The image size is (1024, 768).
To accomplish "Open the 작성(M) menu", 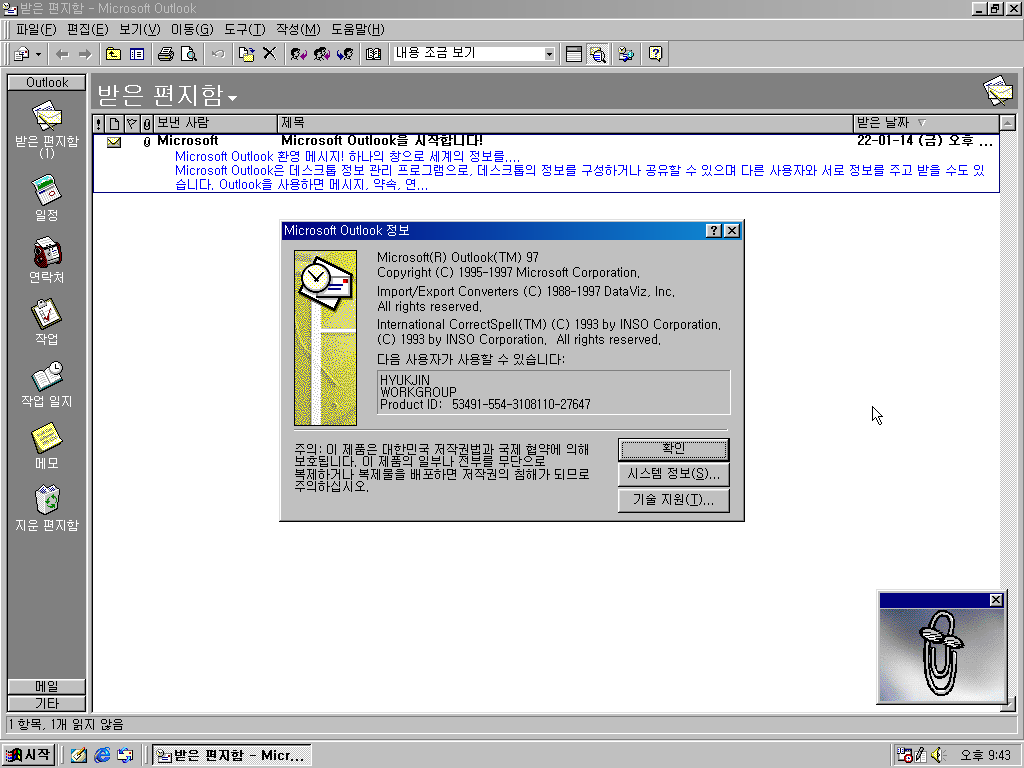I will tap(298, 29).
